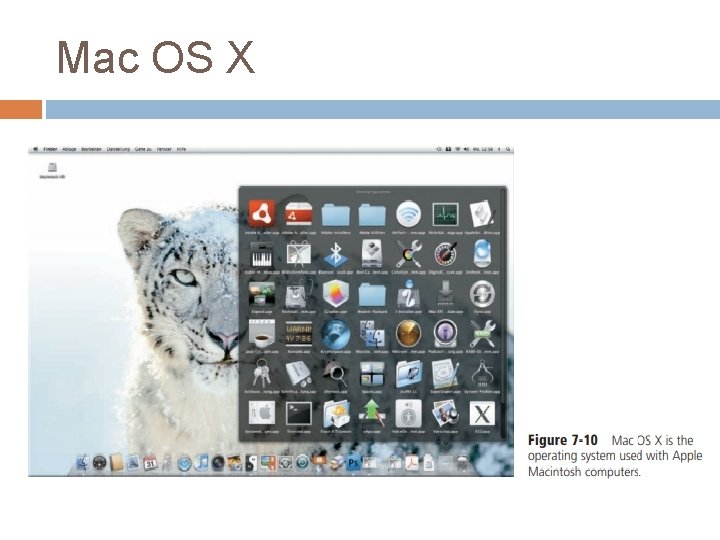
Task: Open the X11 app icon
Action: (x=482, y=413)
